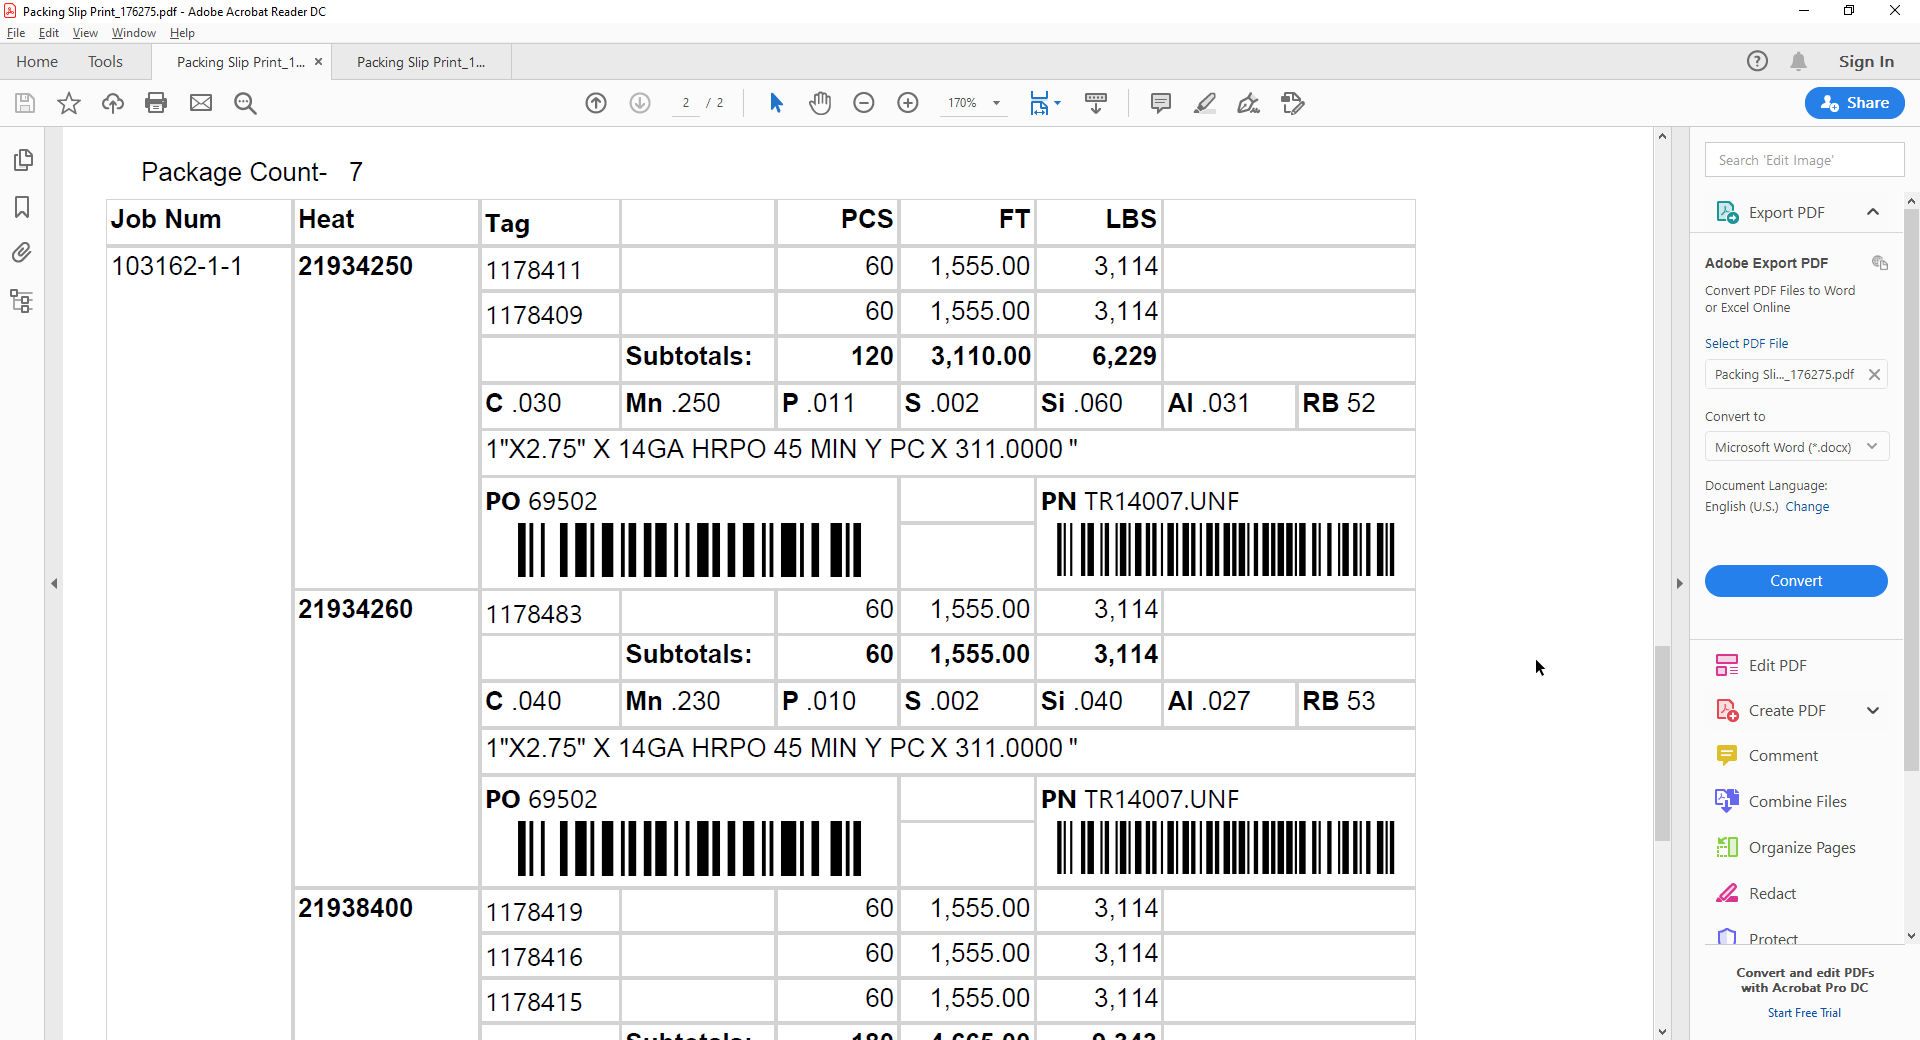The image size is (1920, 1040).
Task: Add a sticky note comment
Action: tap(1161, 103)
